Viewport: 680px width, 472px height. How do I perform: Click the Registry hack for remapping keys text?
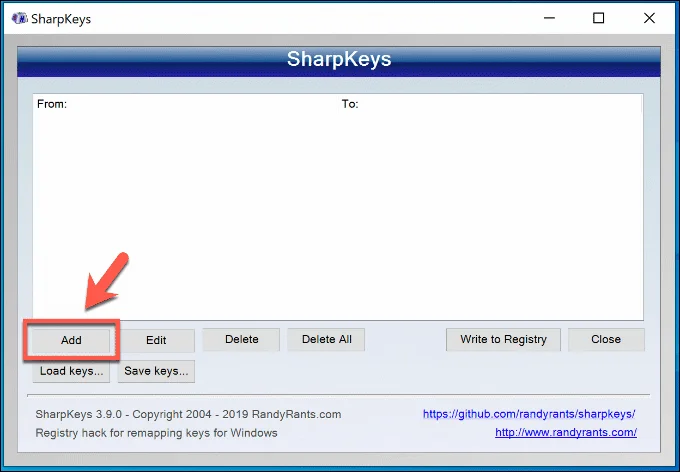pyautogui.click(x=157, y=433)
